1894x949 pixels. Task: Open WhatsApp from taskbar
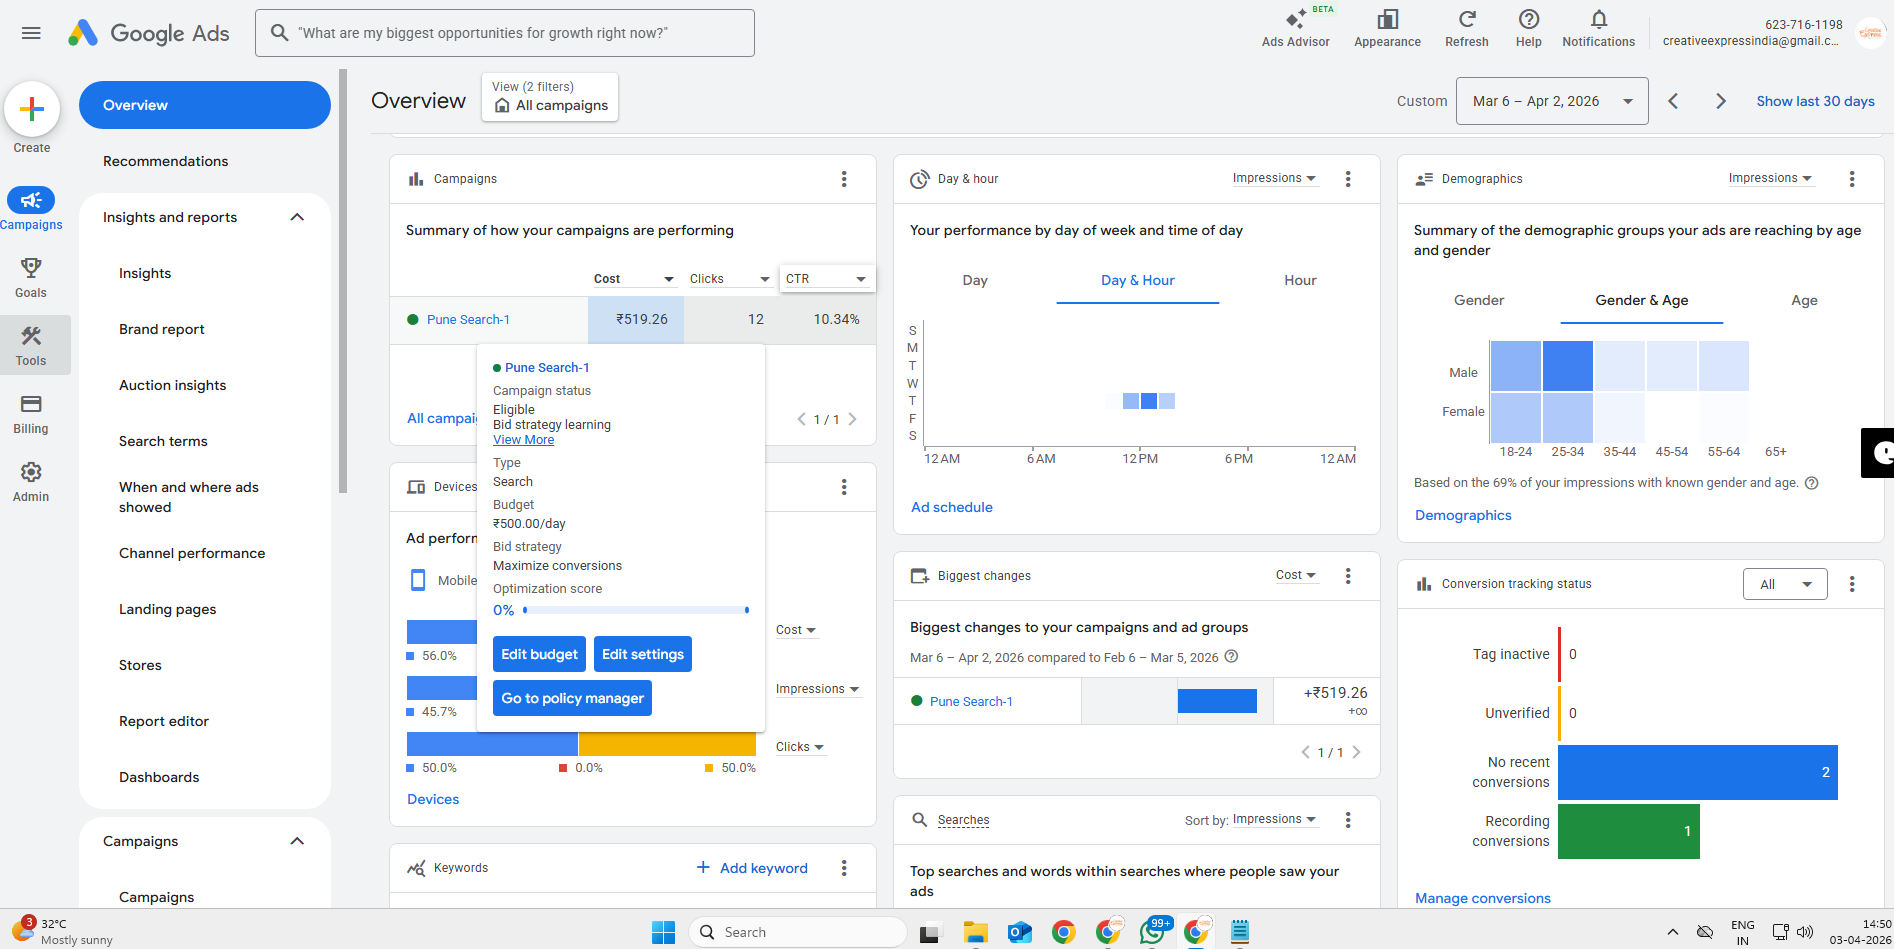click(x=1152, y=932)
